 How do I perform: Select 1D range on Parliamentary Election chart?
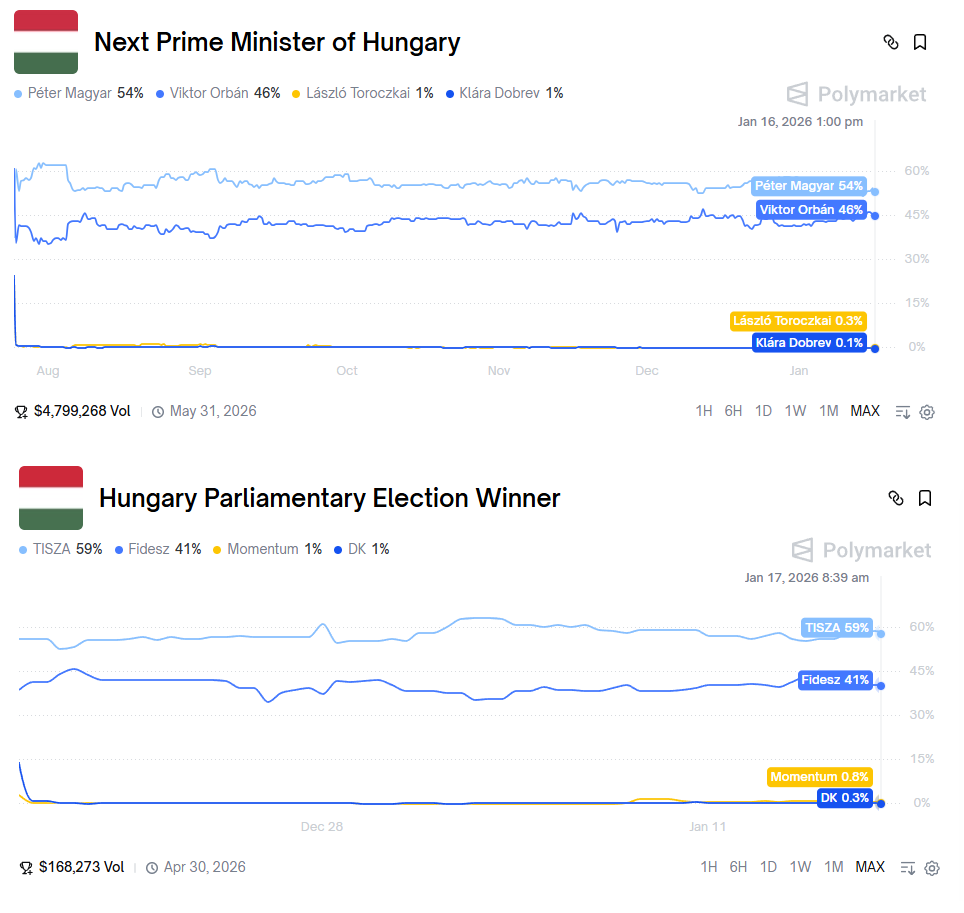768,867
